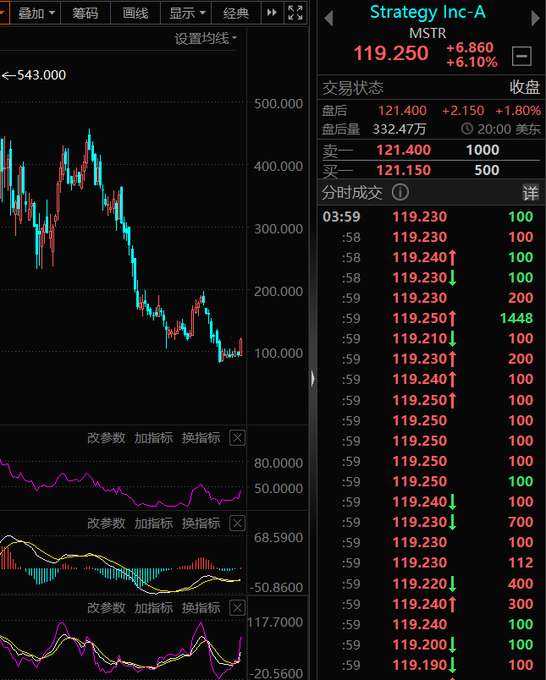Click bid volume 500
The width and height of the screenshot is (546, 680).
point(487,170)
